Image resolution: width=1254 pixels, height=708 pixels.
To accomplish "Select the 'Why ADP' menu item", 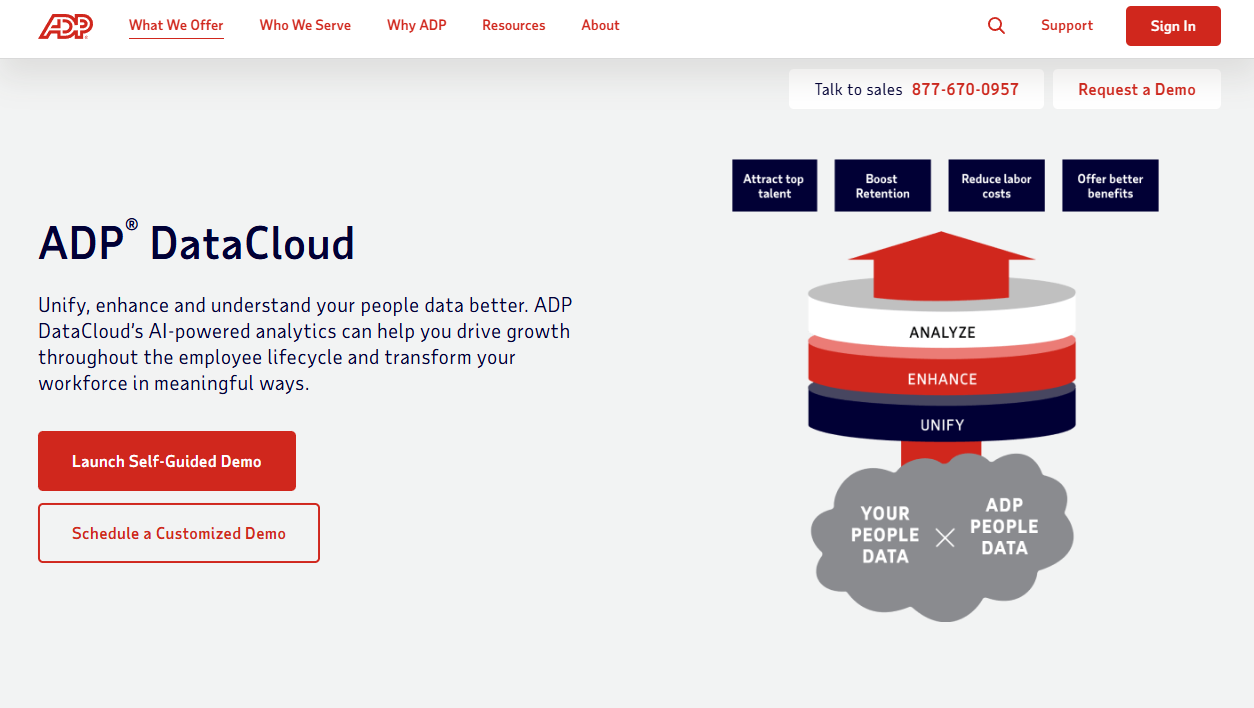I will (x=416, y=25).
